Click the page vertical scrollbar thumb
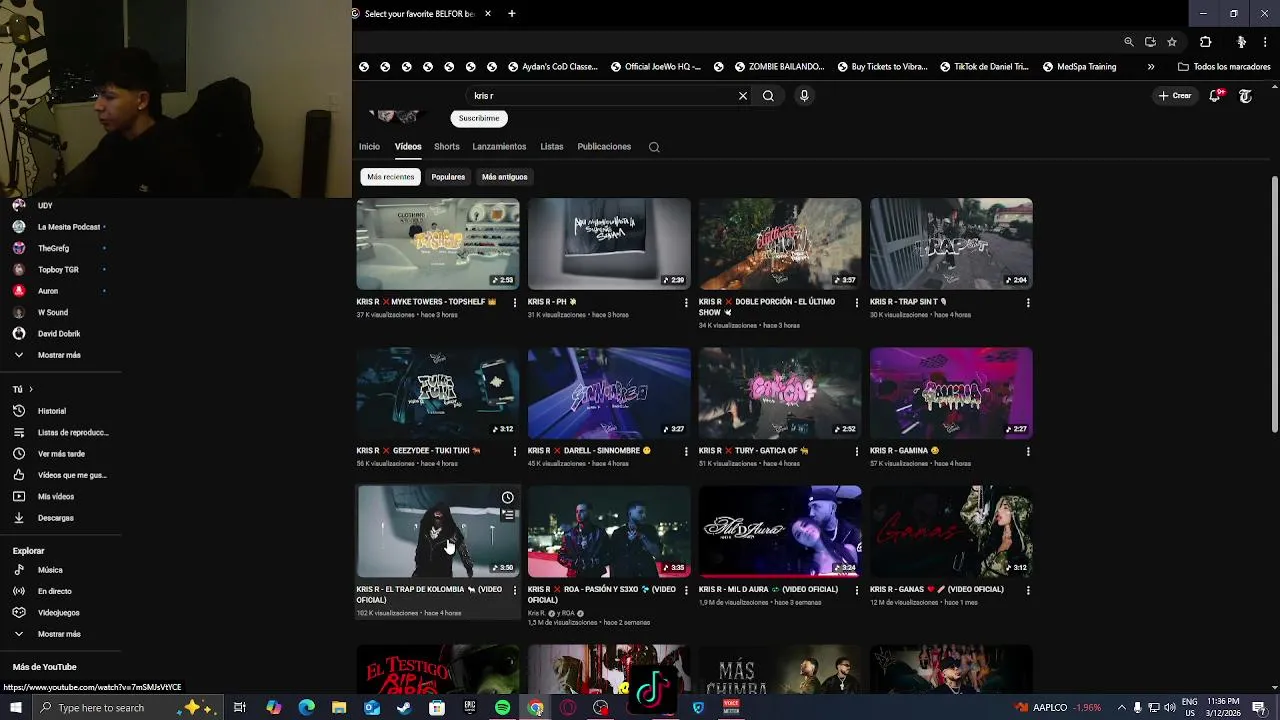Screen dimensions: 1280x720 (x=1274, y=305)
